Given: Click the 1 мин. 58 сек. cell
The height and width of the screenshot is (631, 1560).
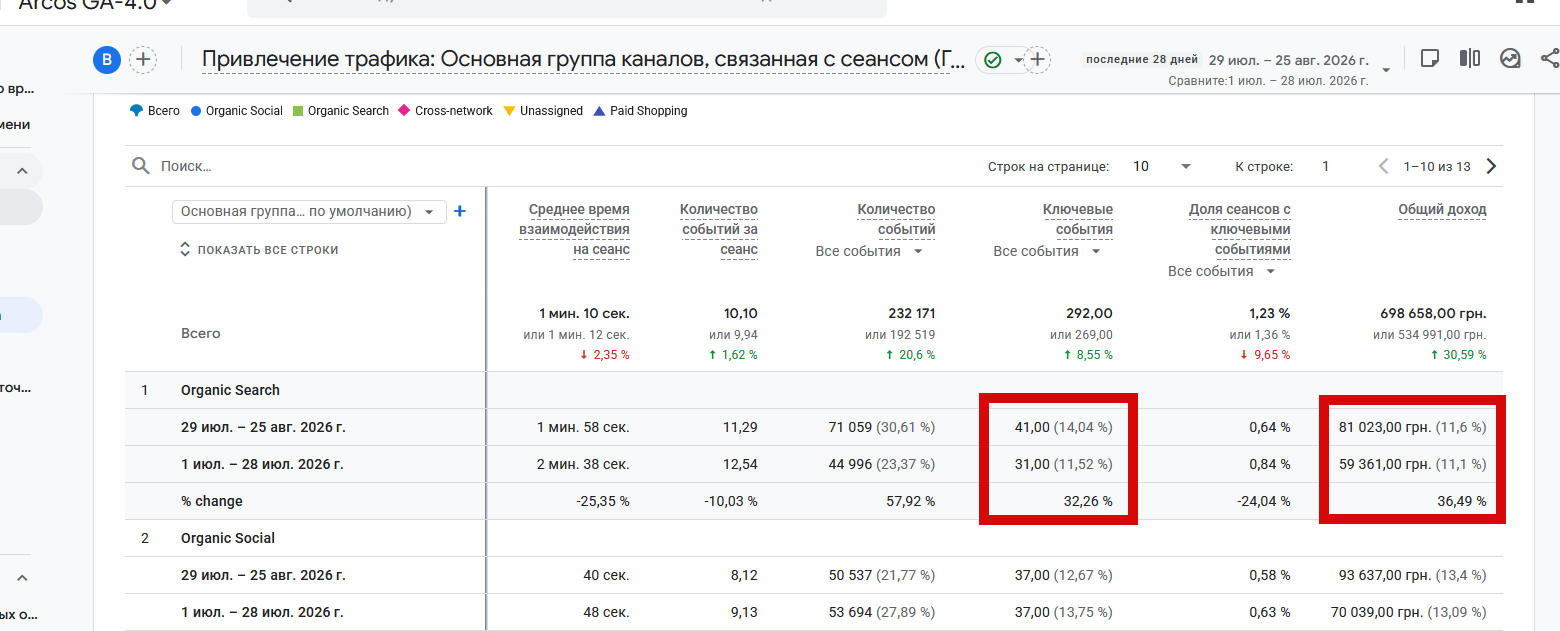Looking at the screenshot, I should tap(583, 427).
